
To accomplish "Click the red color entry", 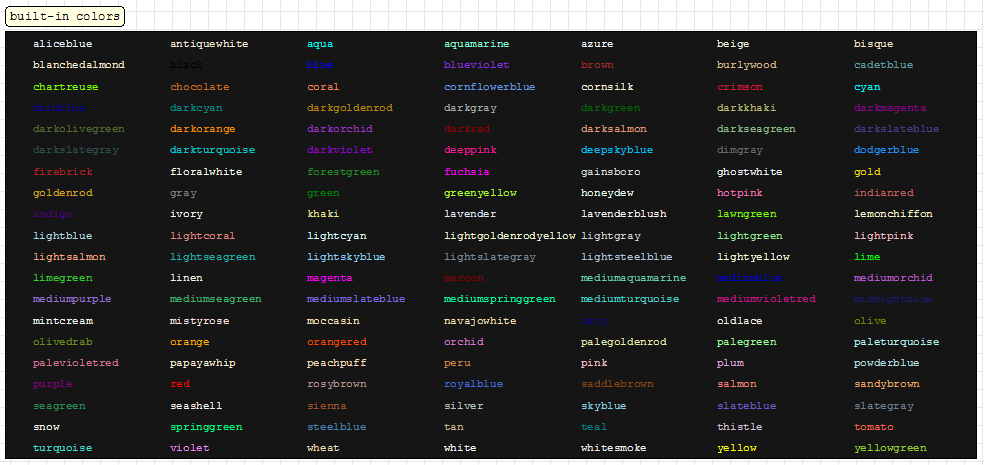I will [180, 384].
